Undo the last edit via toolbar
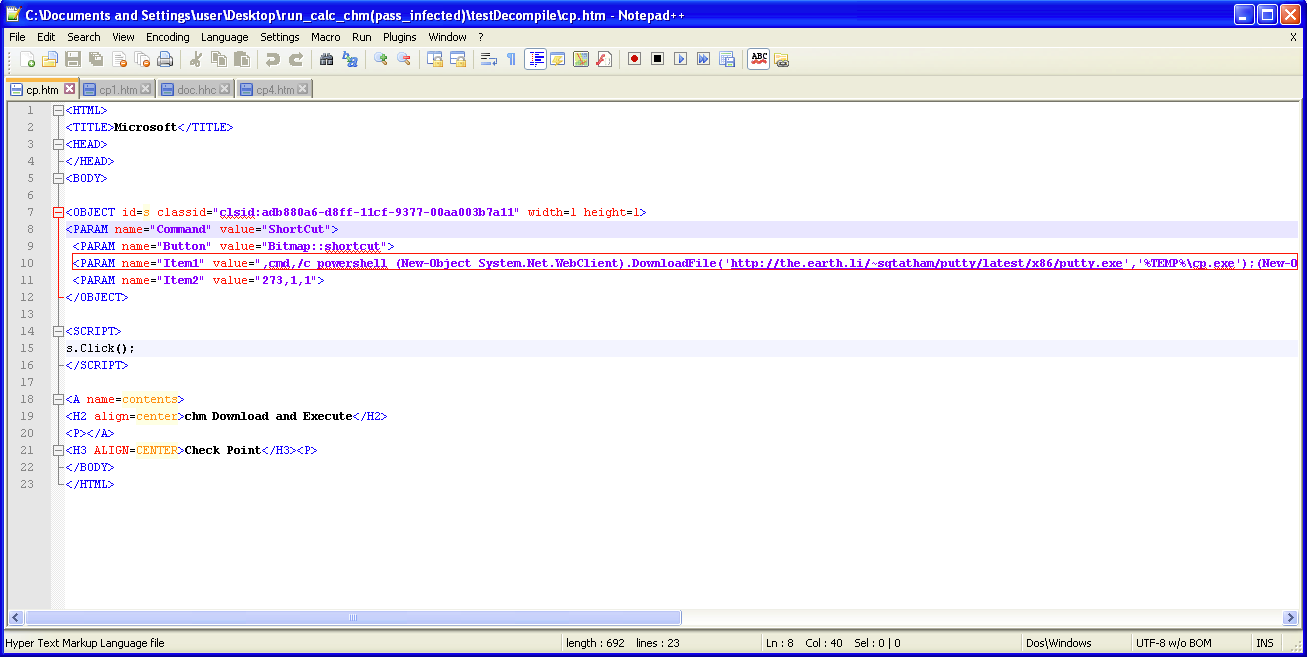This screenshot has height=657, width=1307. [273, 59]
